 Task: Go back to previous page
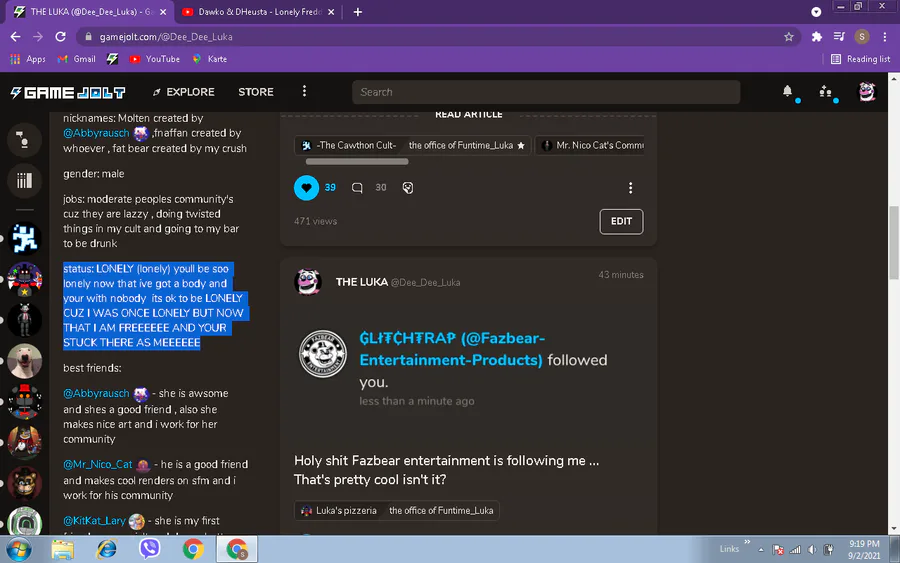point(15,37)
